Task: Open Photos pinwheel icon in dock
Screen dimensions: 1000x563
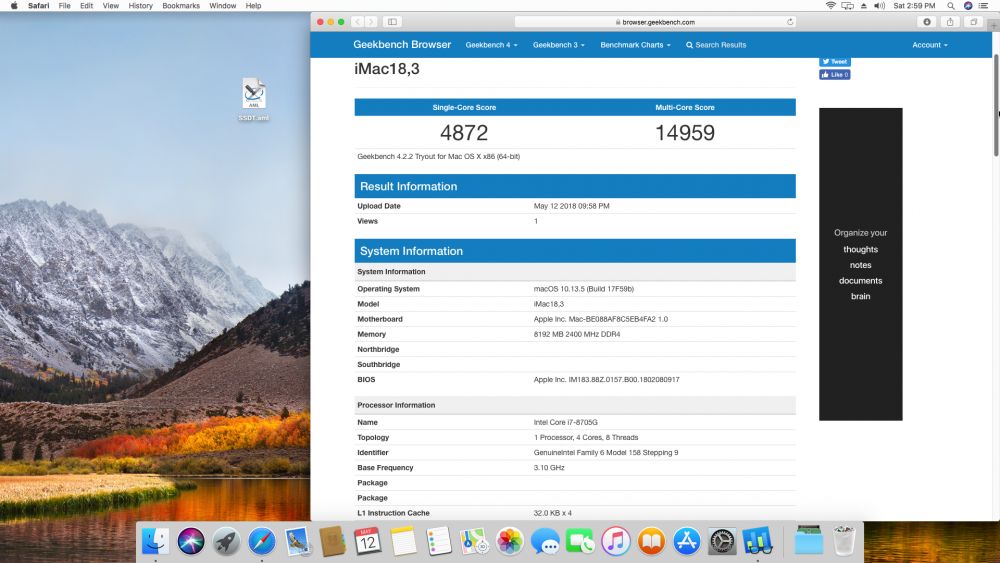Action: pyautogui.click(x=510, y=541)
